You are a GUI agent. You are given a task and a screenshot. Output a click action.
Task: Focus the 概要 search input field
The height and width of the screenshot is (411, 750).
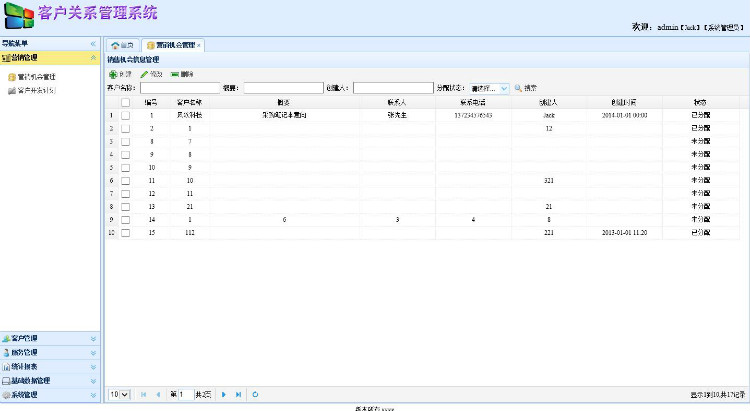coord(284,88)
